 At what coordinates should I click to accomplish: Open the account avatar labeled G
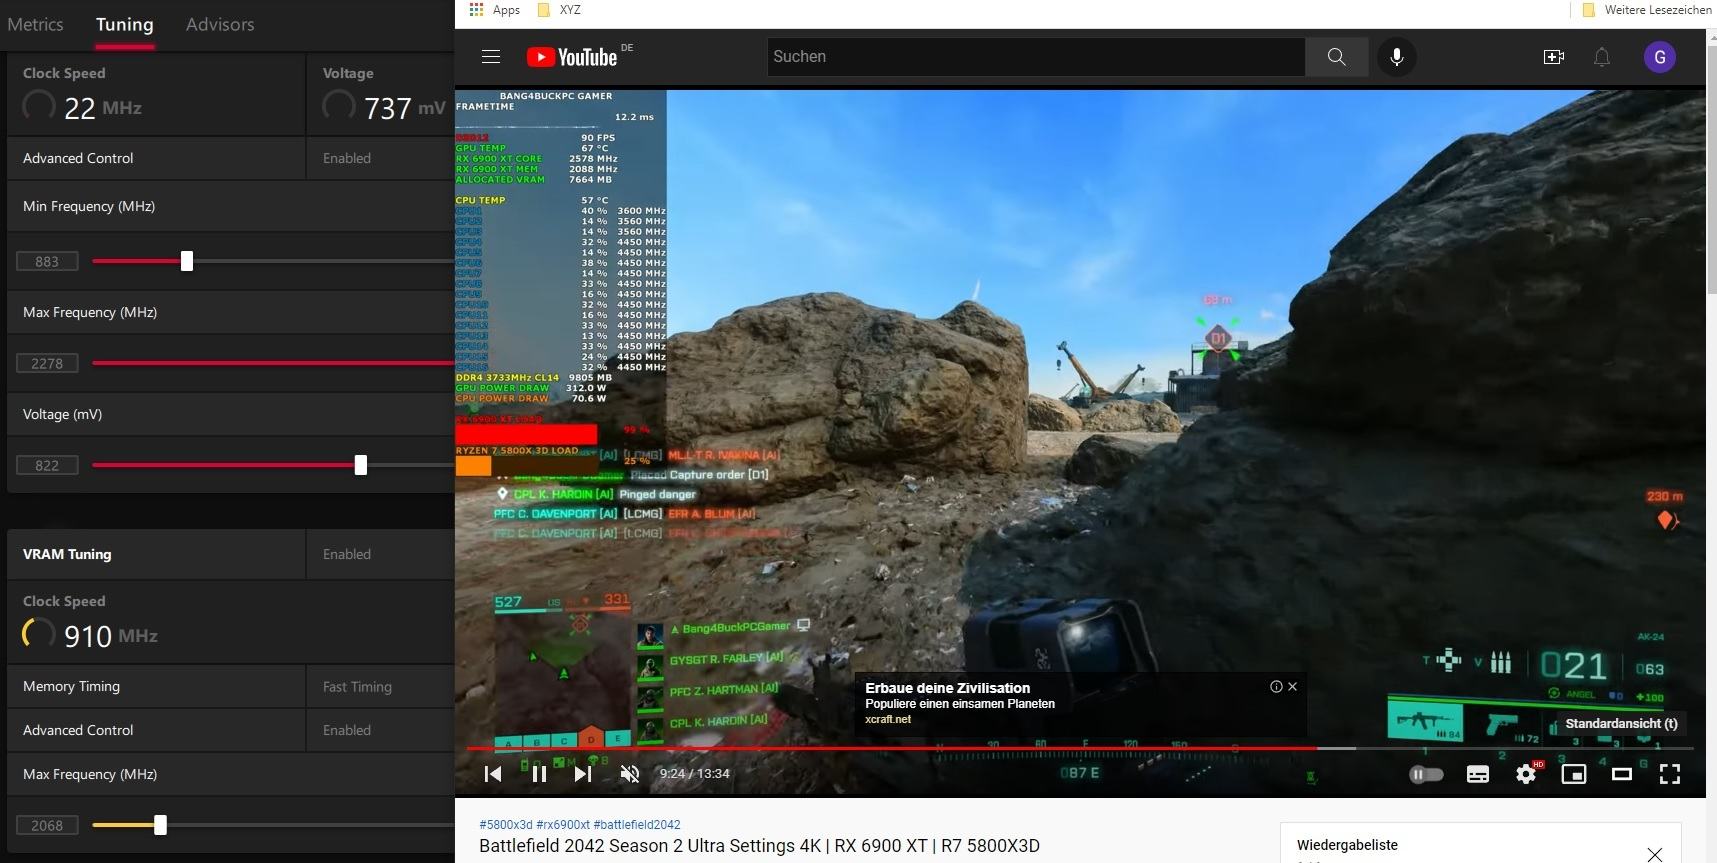(x=1660, y=57)
